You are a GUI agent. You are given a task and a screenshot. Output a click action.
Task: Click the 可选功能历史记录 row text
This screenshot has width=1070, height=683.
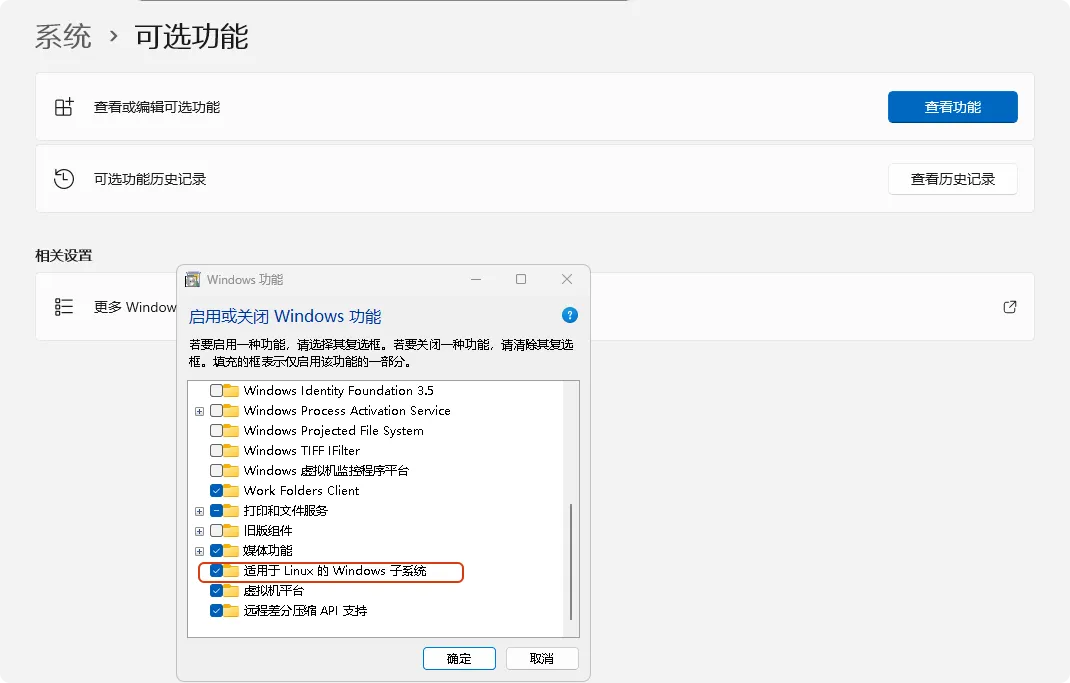(x=150, y=179)
